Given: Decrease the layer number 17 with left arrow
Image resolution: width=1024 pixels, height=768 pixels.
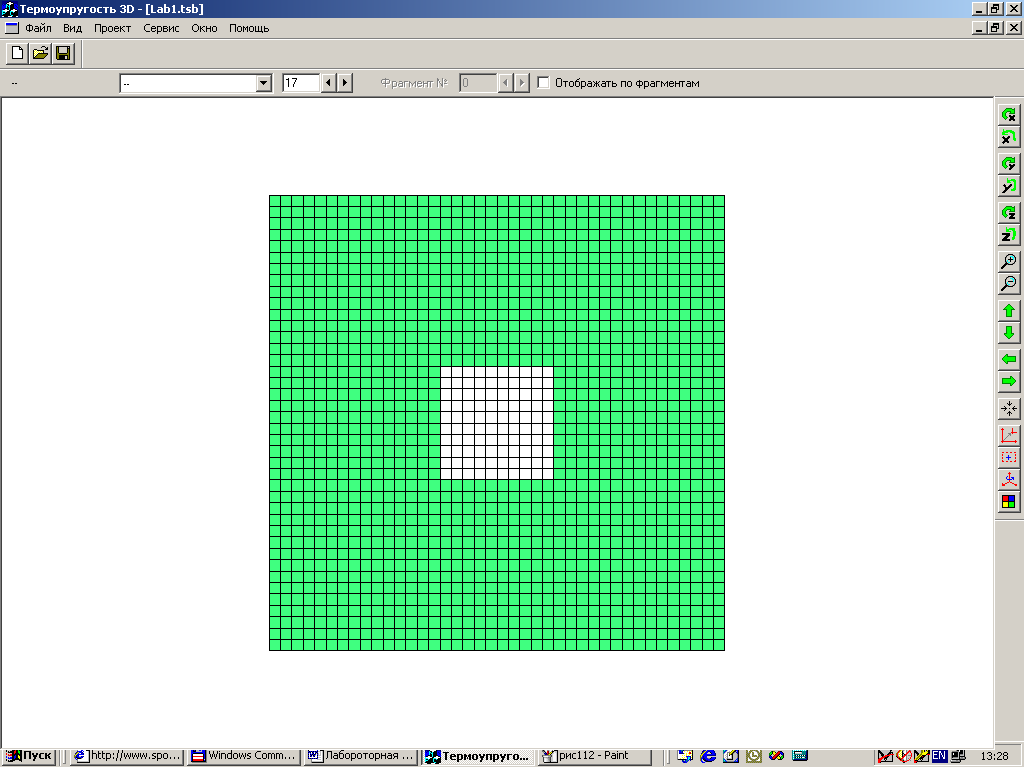Looking at the screenshot, I should tap(328, 83).
